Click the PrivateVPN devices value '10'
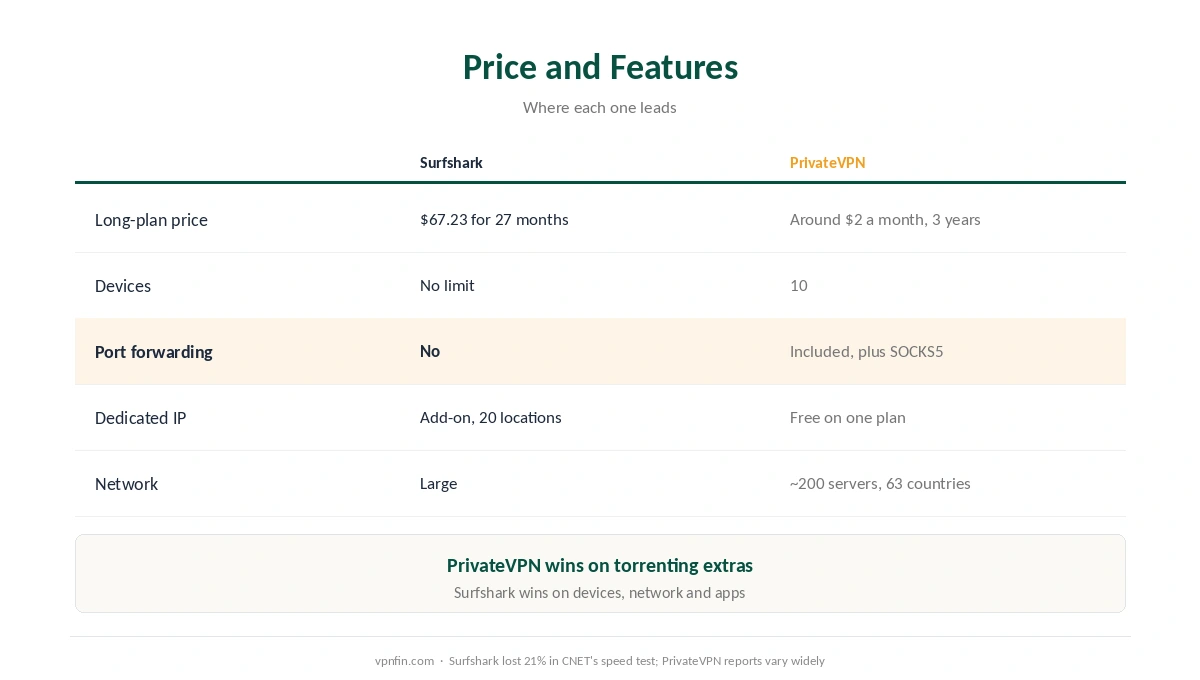The width and height of the screenshot is (1200, 680). (x=798, y=286)
